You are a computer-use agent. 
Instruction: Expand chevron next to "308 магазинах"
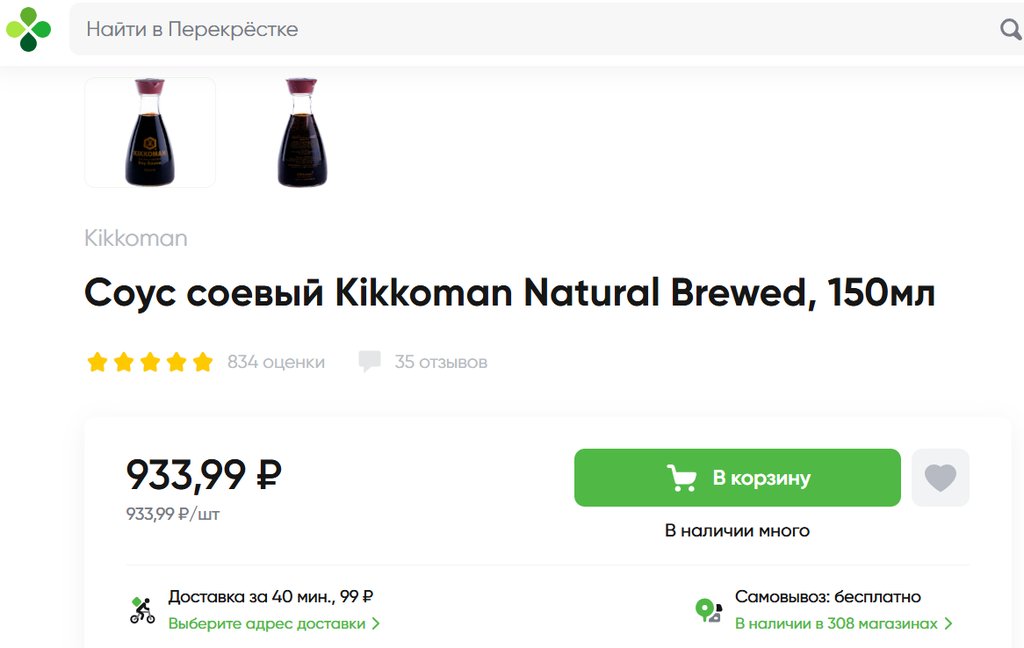coord(948,624)
